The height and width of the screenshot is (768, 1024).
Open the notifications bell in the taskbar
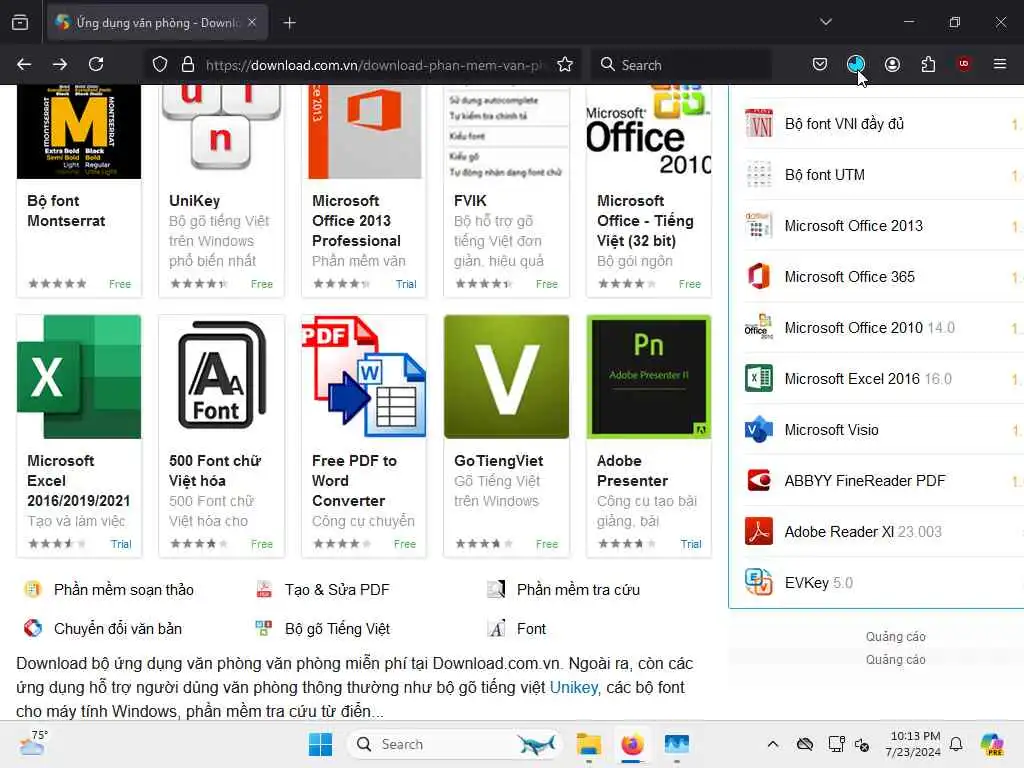[956, 744]
